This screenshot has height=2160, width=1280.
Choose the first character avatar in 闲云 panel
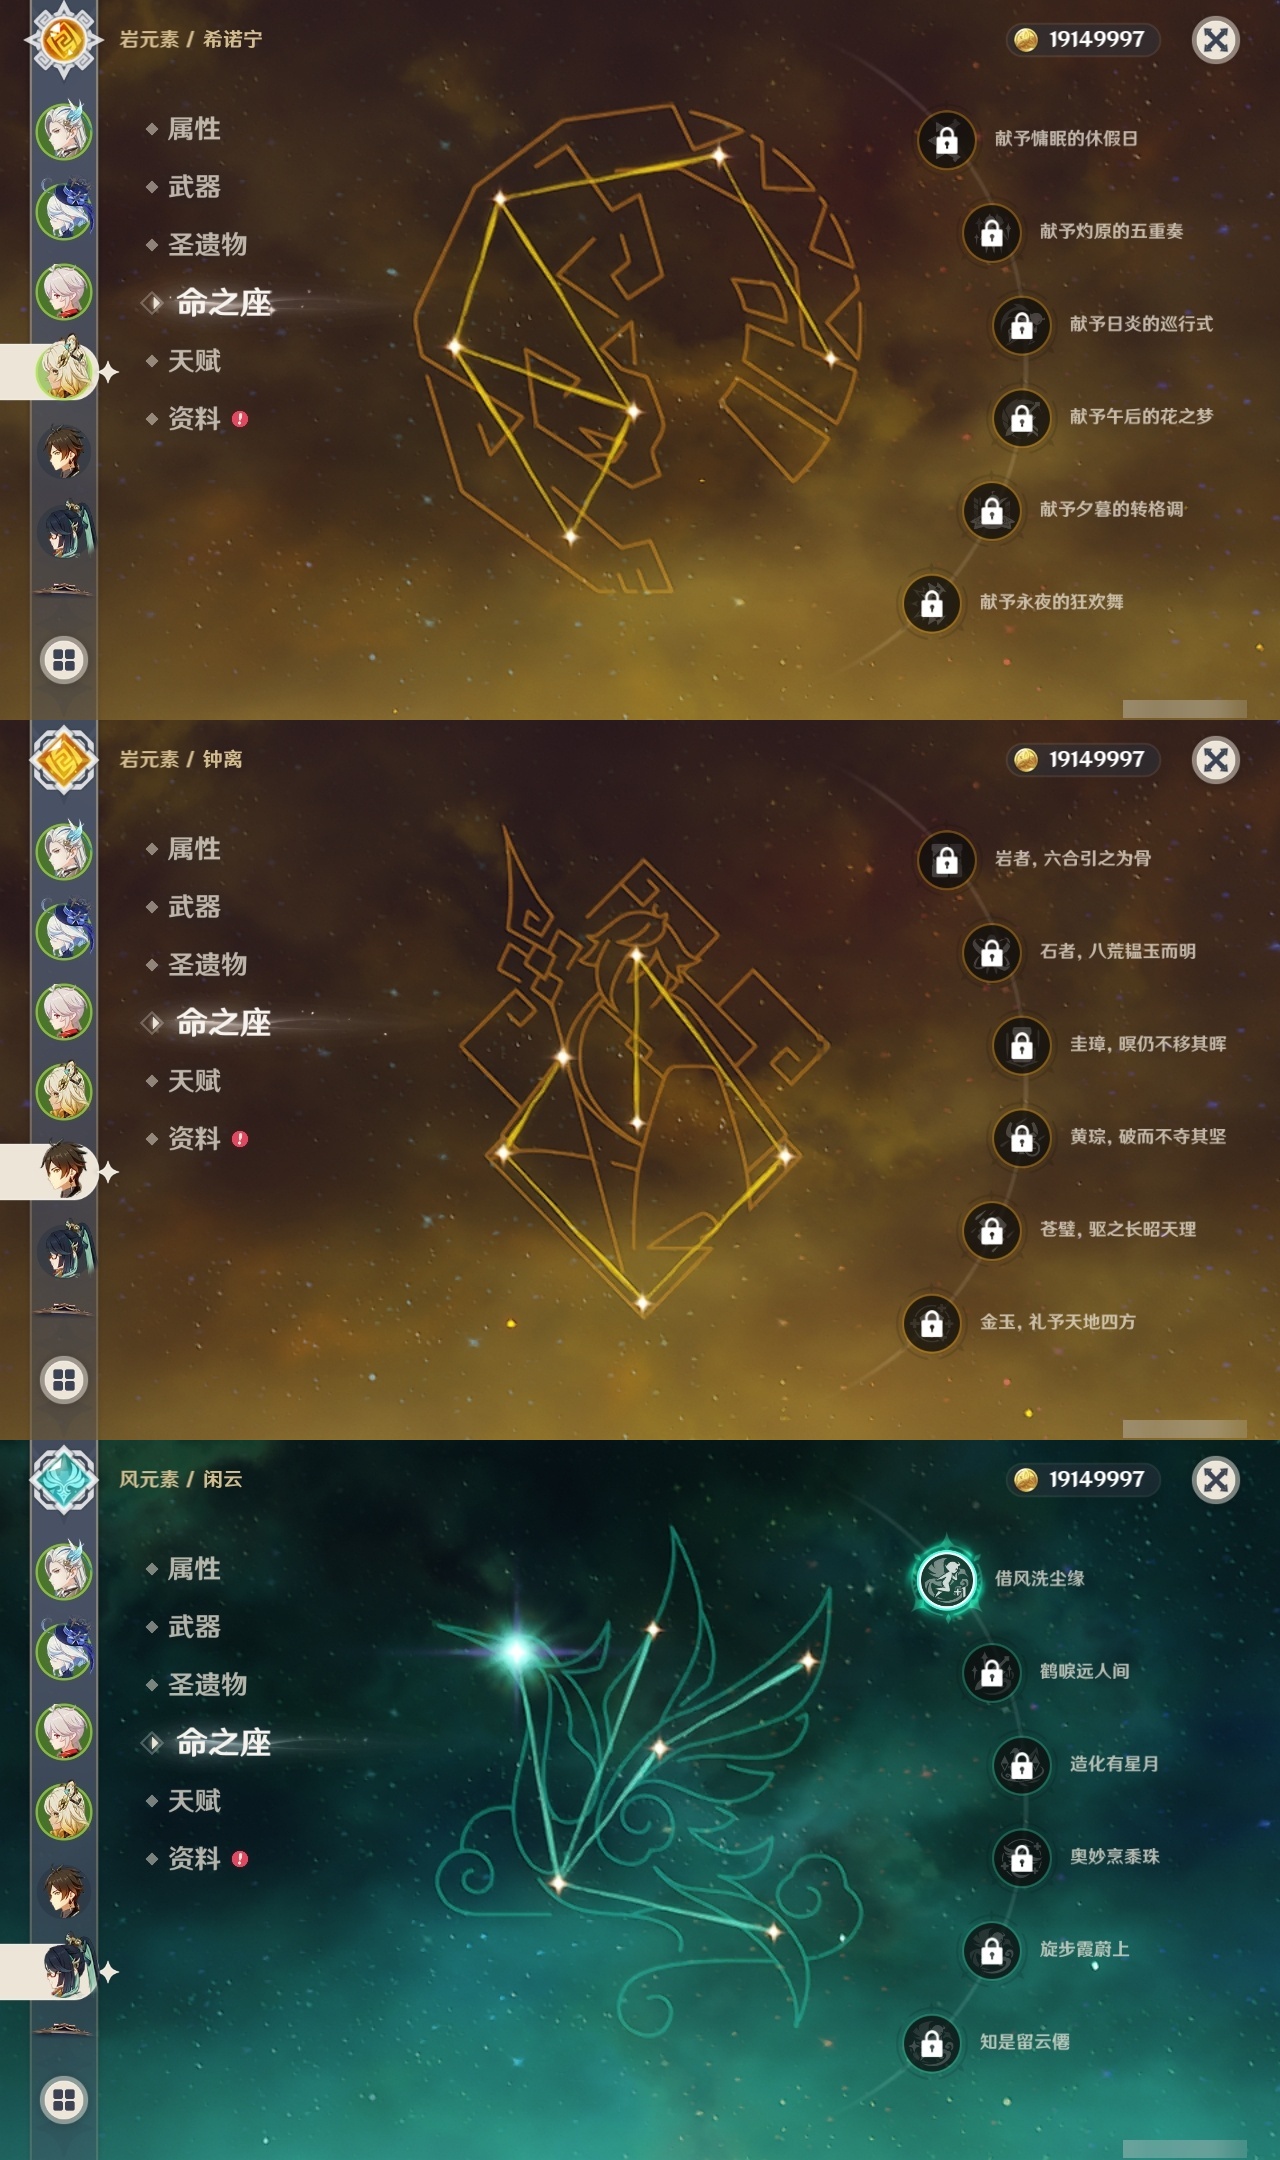tap(66, 1570)
